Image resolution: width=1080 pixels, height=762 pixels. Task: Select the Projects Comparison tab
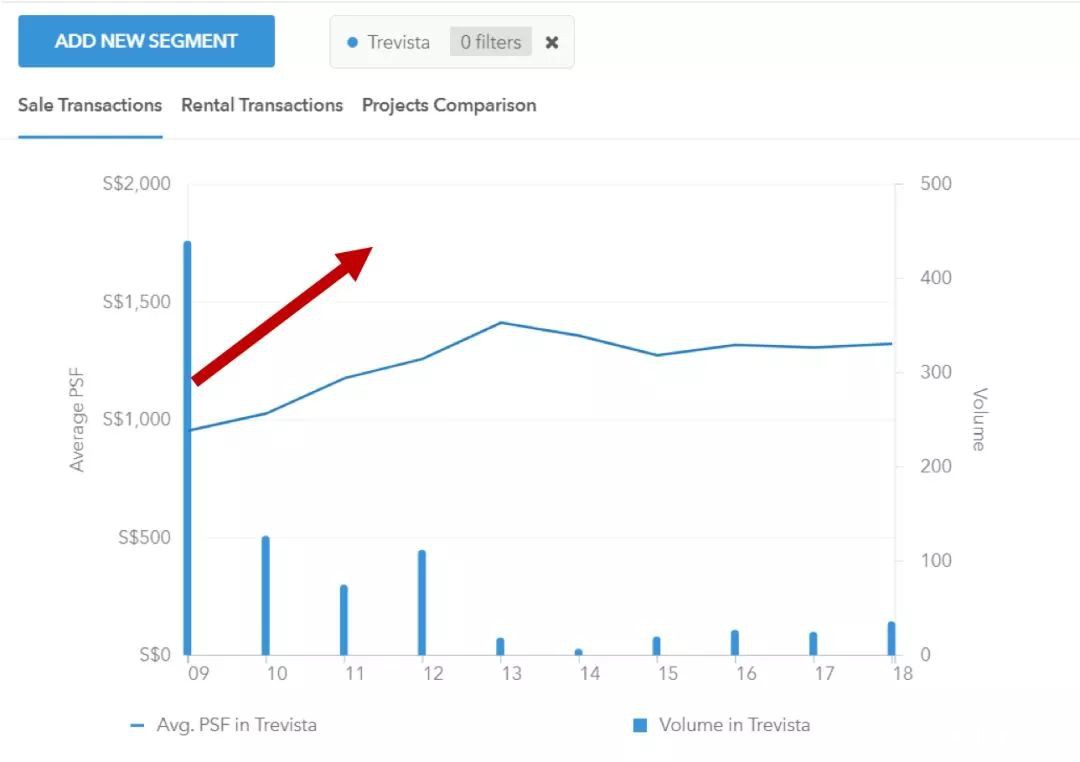click(449, 105)
